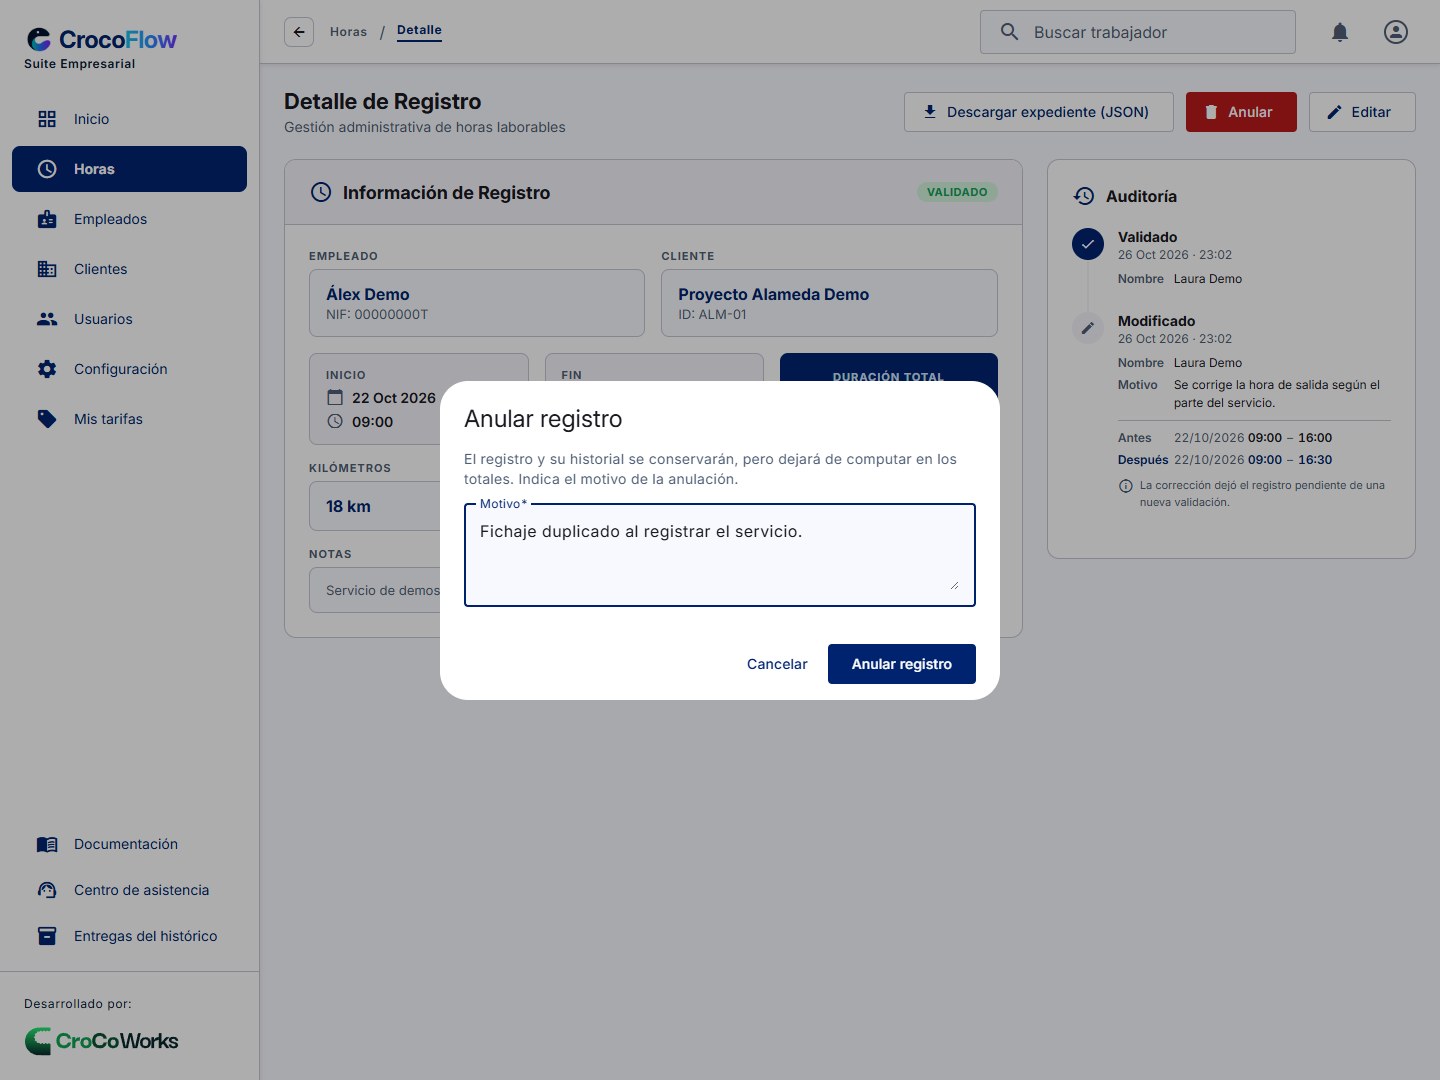Click the CrocoFlow logo
The height and width of the screenshot is (1080, 1440).
[101, 40]
